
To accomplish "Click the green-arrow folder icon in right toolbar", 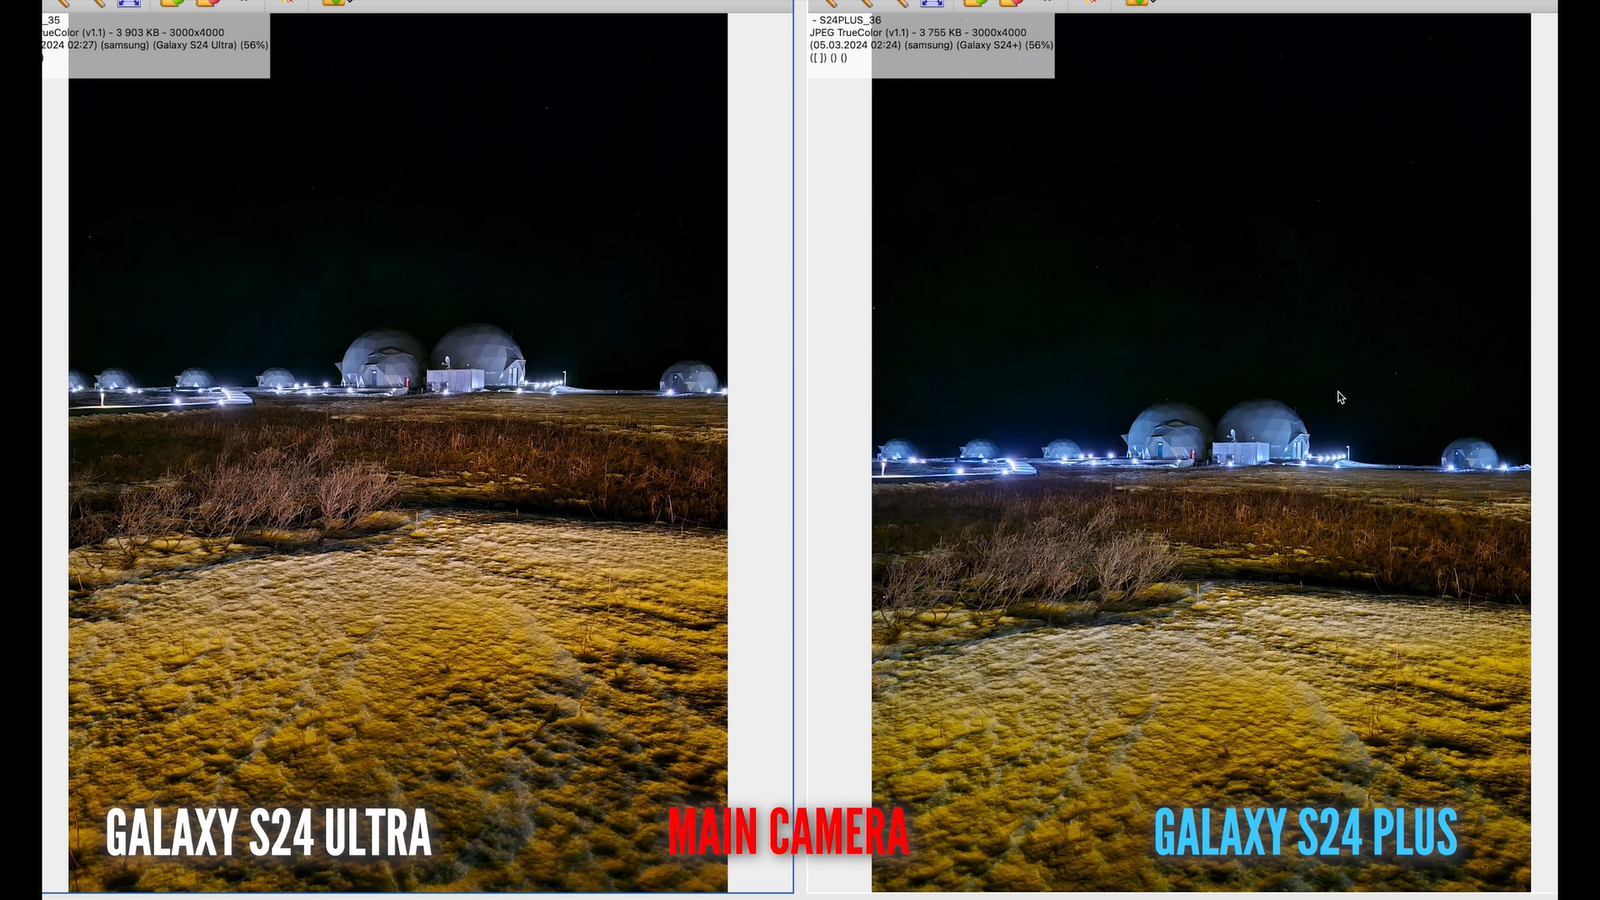I will (975, 3).
